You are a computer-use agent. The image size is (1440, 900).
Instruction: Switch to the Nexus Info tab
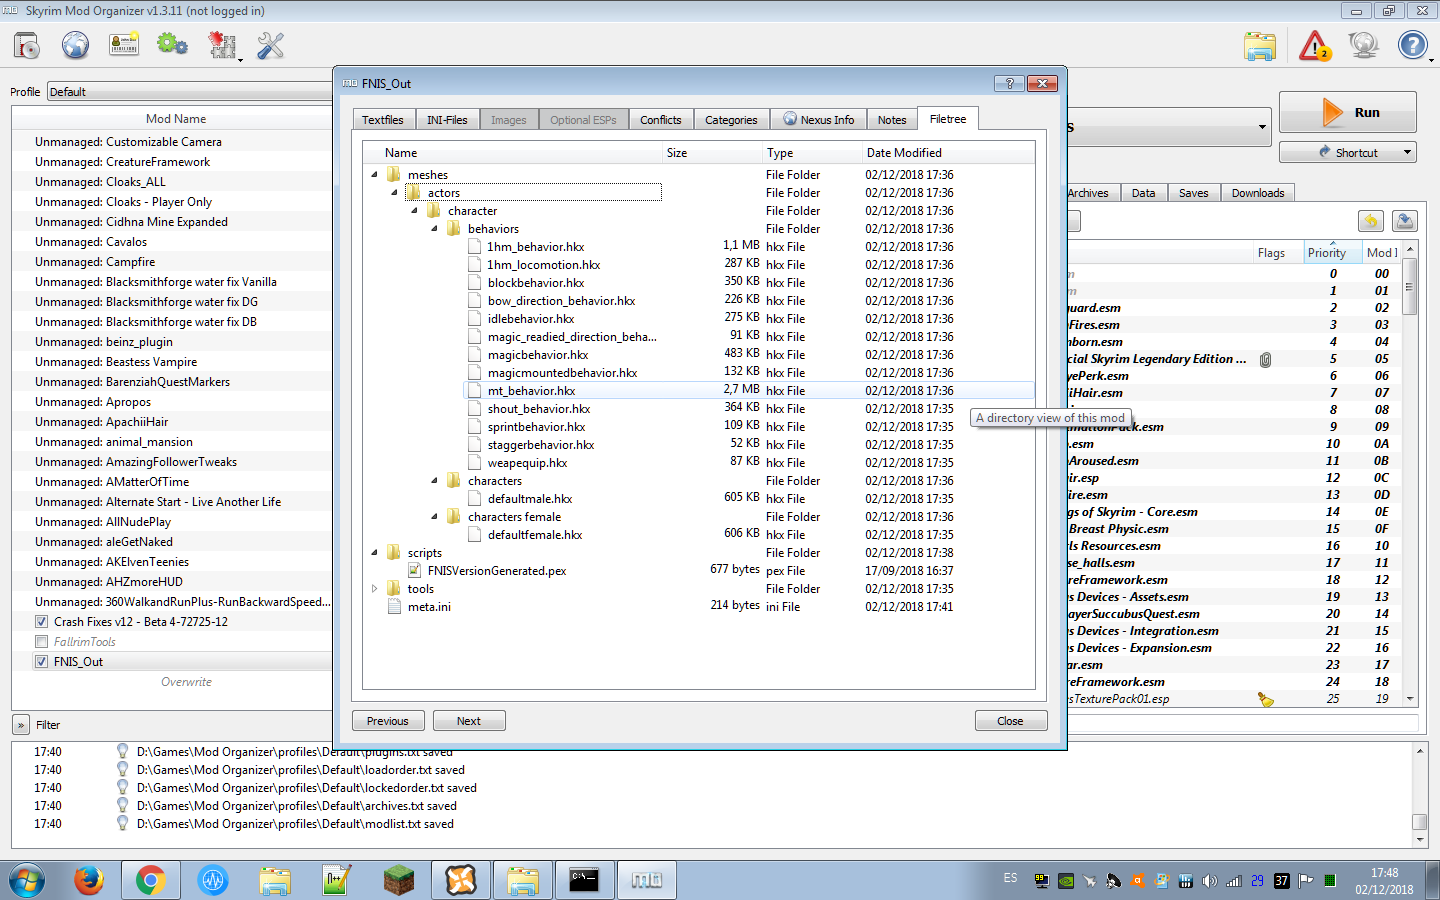(x=819, y=120)
